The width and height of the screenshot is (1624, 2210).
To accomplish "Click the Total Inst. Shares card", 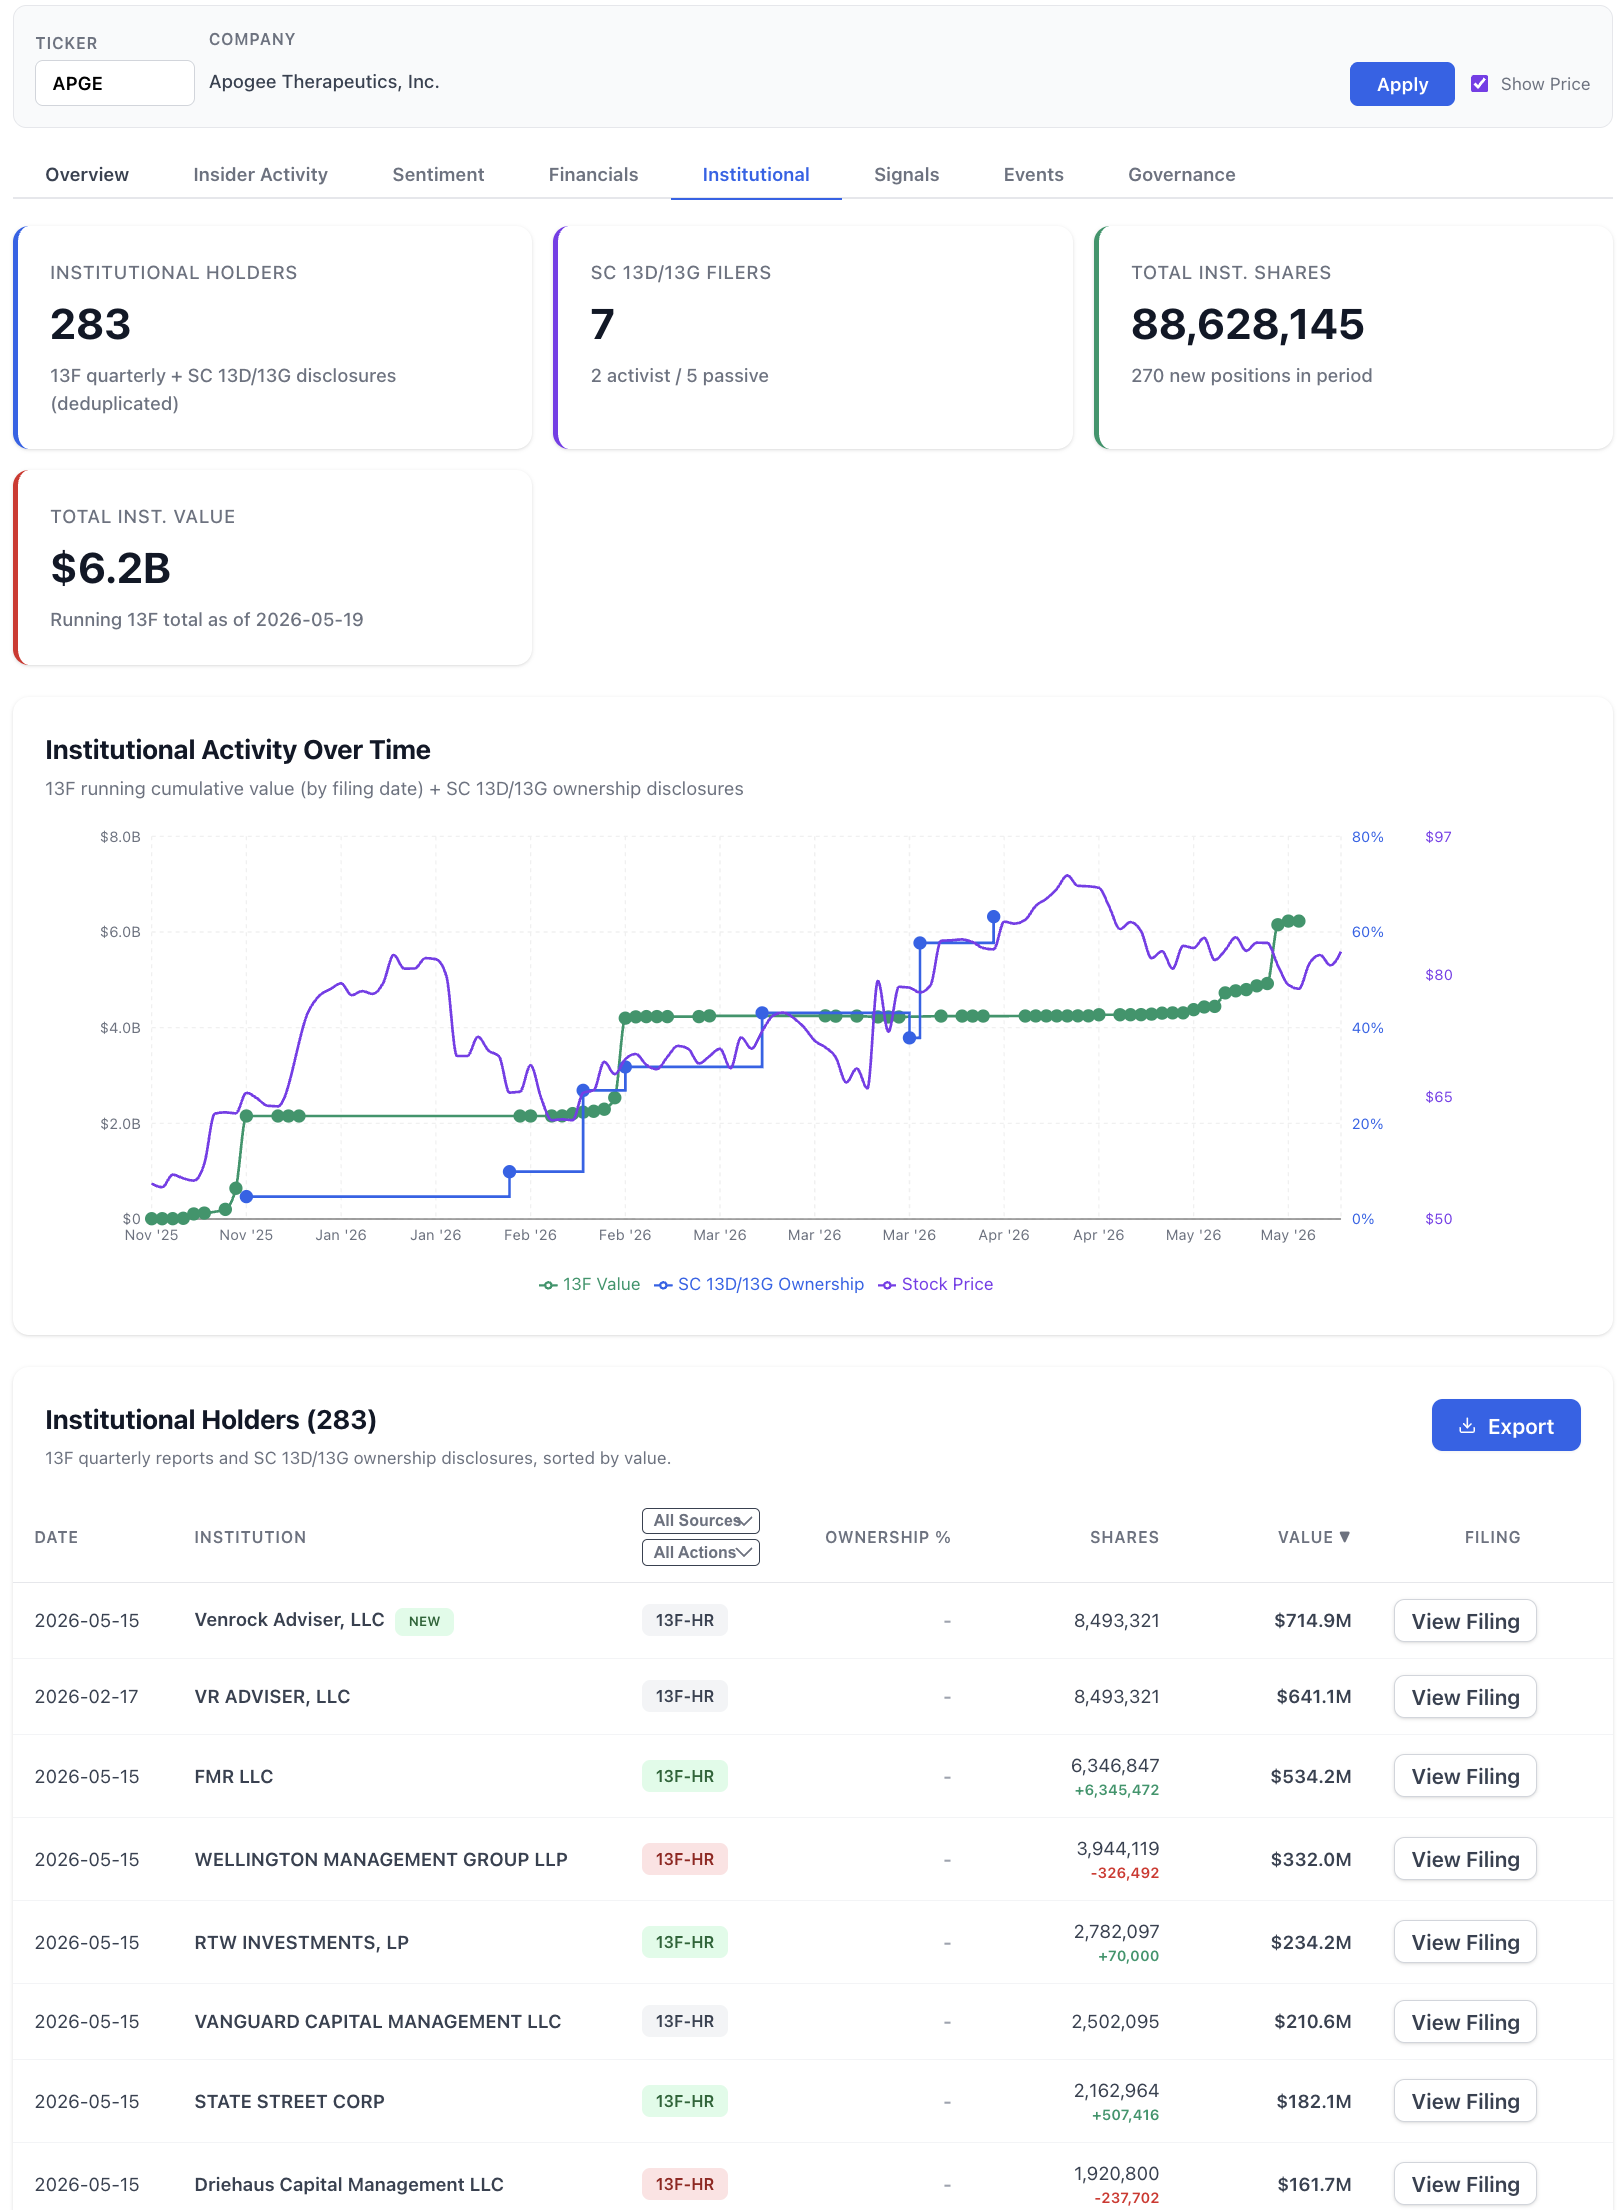I will 1354,338.
